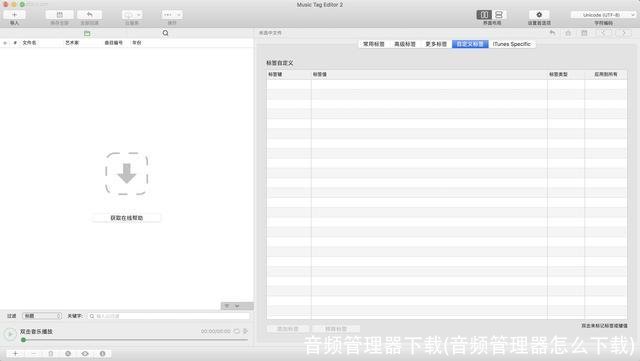Click the trash icon in the bottom bar
Viewport: 640px width, 361px height.
point(51,354)
